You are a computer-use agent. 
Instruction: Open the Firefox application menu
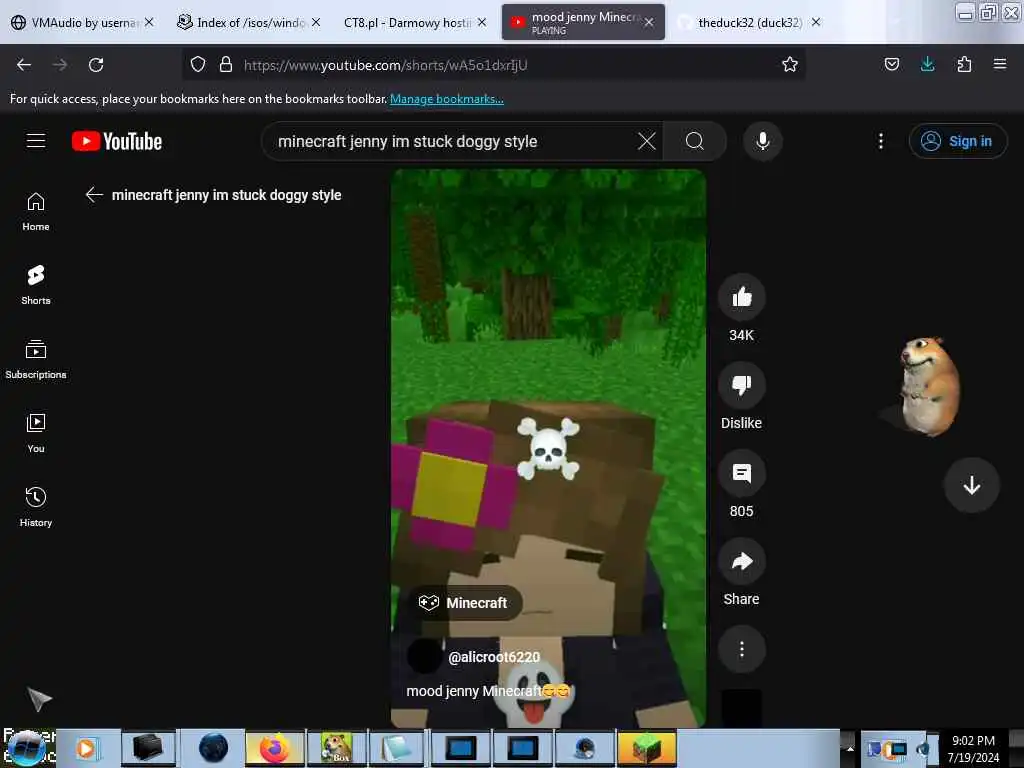pos(1000,65)
